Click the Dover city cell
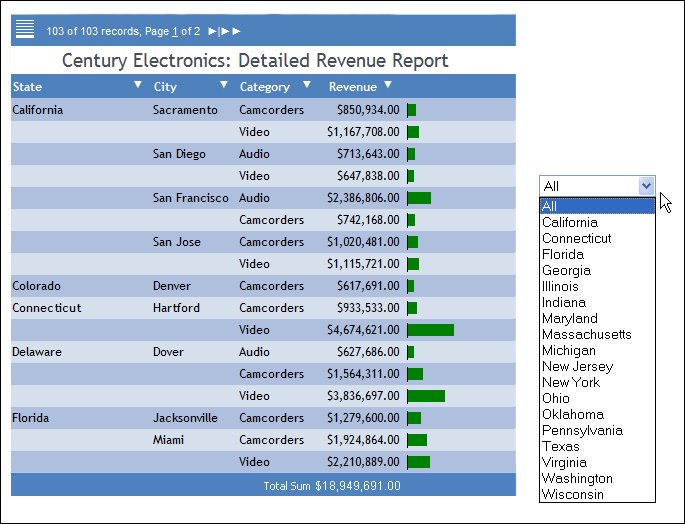 point(168,352)
